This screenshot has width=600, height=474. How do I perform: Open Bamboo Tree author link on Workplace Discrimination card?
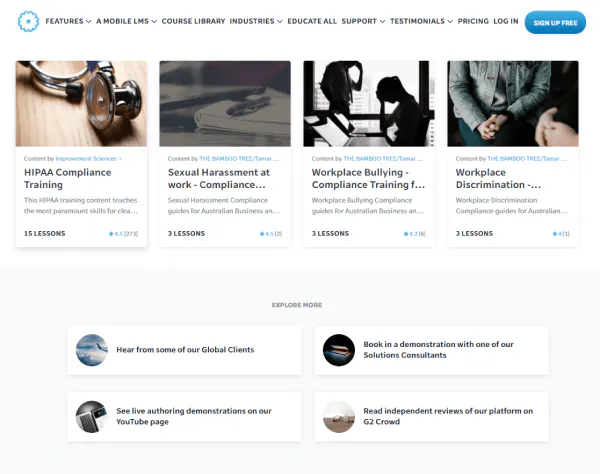pyautogui.click(x=527, y=158)
